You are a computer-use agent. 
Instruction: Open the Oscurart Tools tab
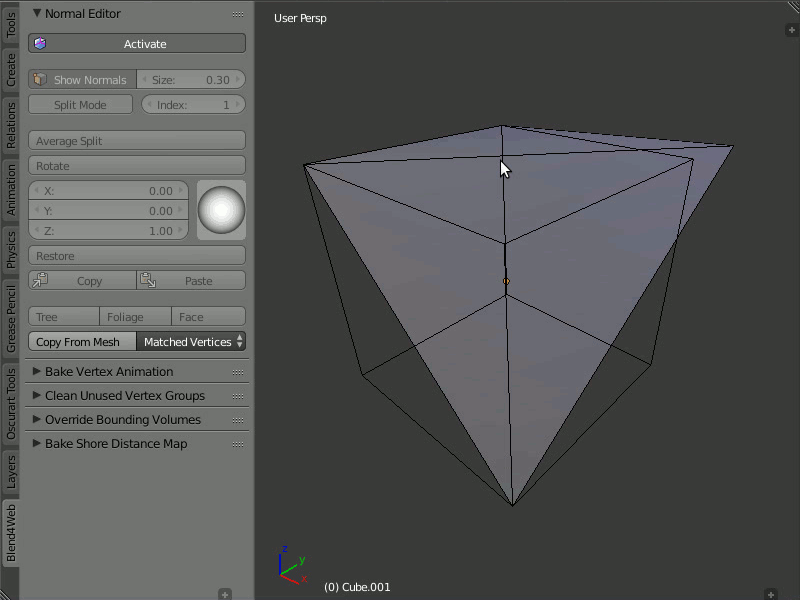(11, 403)
